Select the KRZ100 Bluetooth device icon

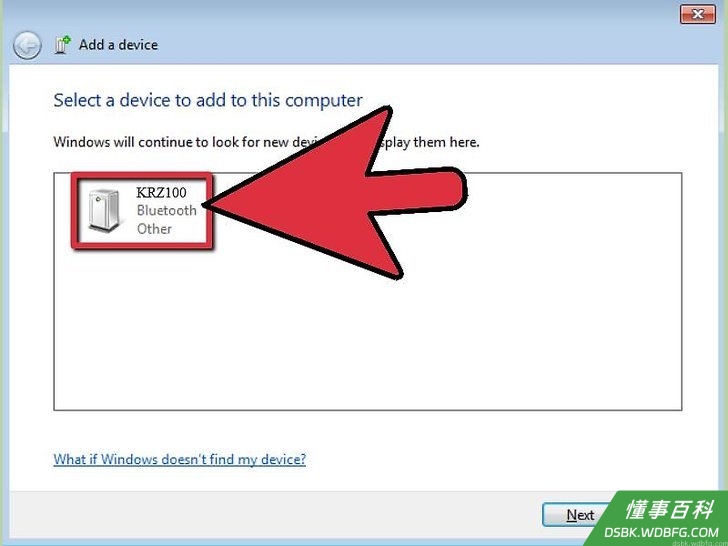coord(104,210)
